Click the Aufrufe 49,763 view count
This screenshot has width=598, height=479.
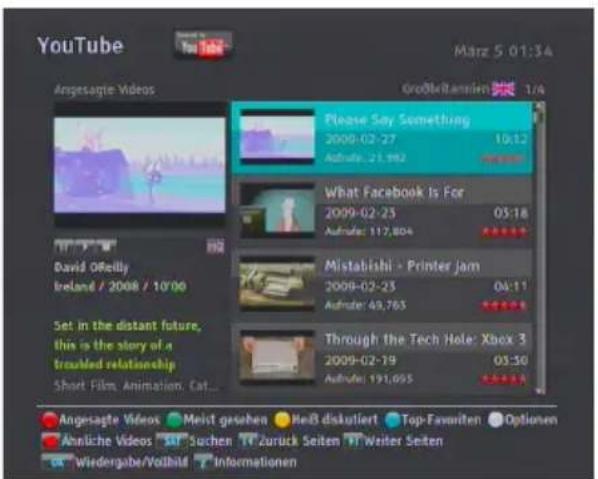tap(365, 305)
